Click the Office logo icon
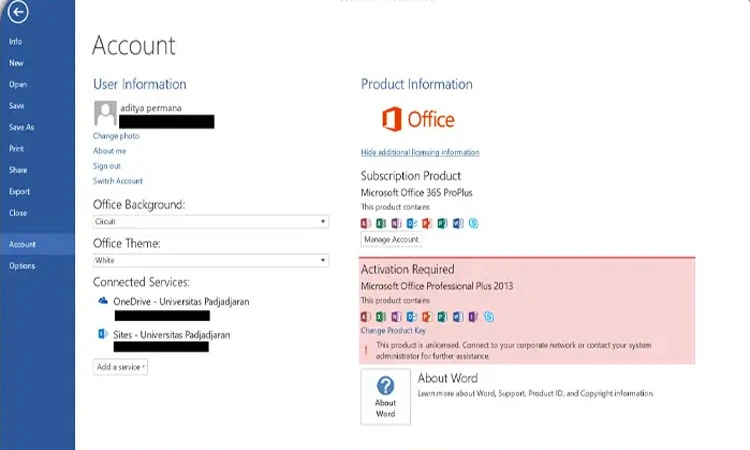750x450 pixels. (392, 120)
